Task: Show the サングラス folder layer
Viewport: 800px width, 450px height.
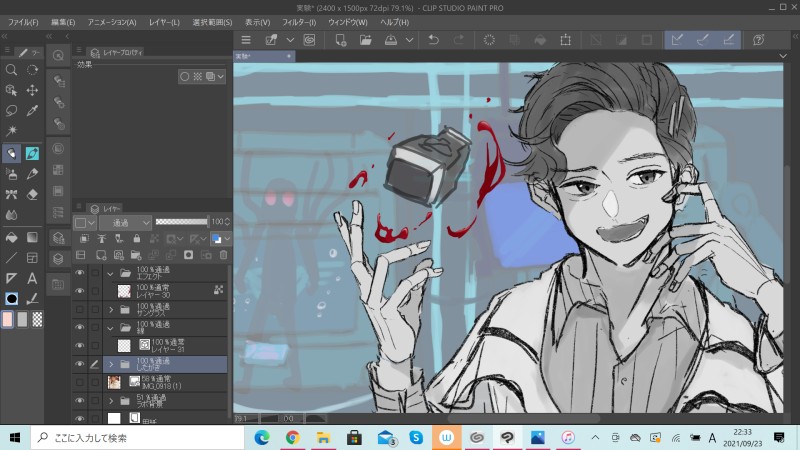Action: [x=79, y=310]
